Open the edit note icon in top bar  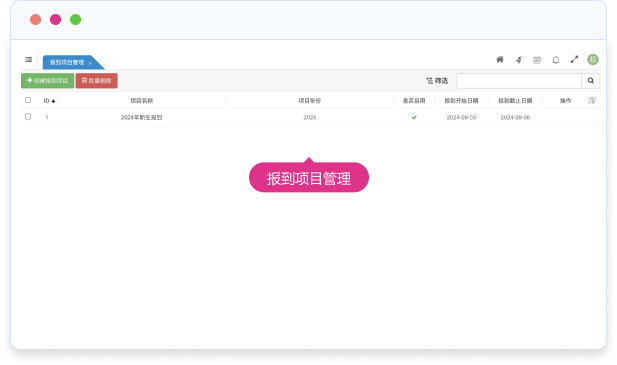pyautogui.click(x=537, y=60)
